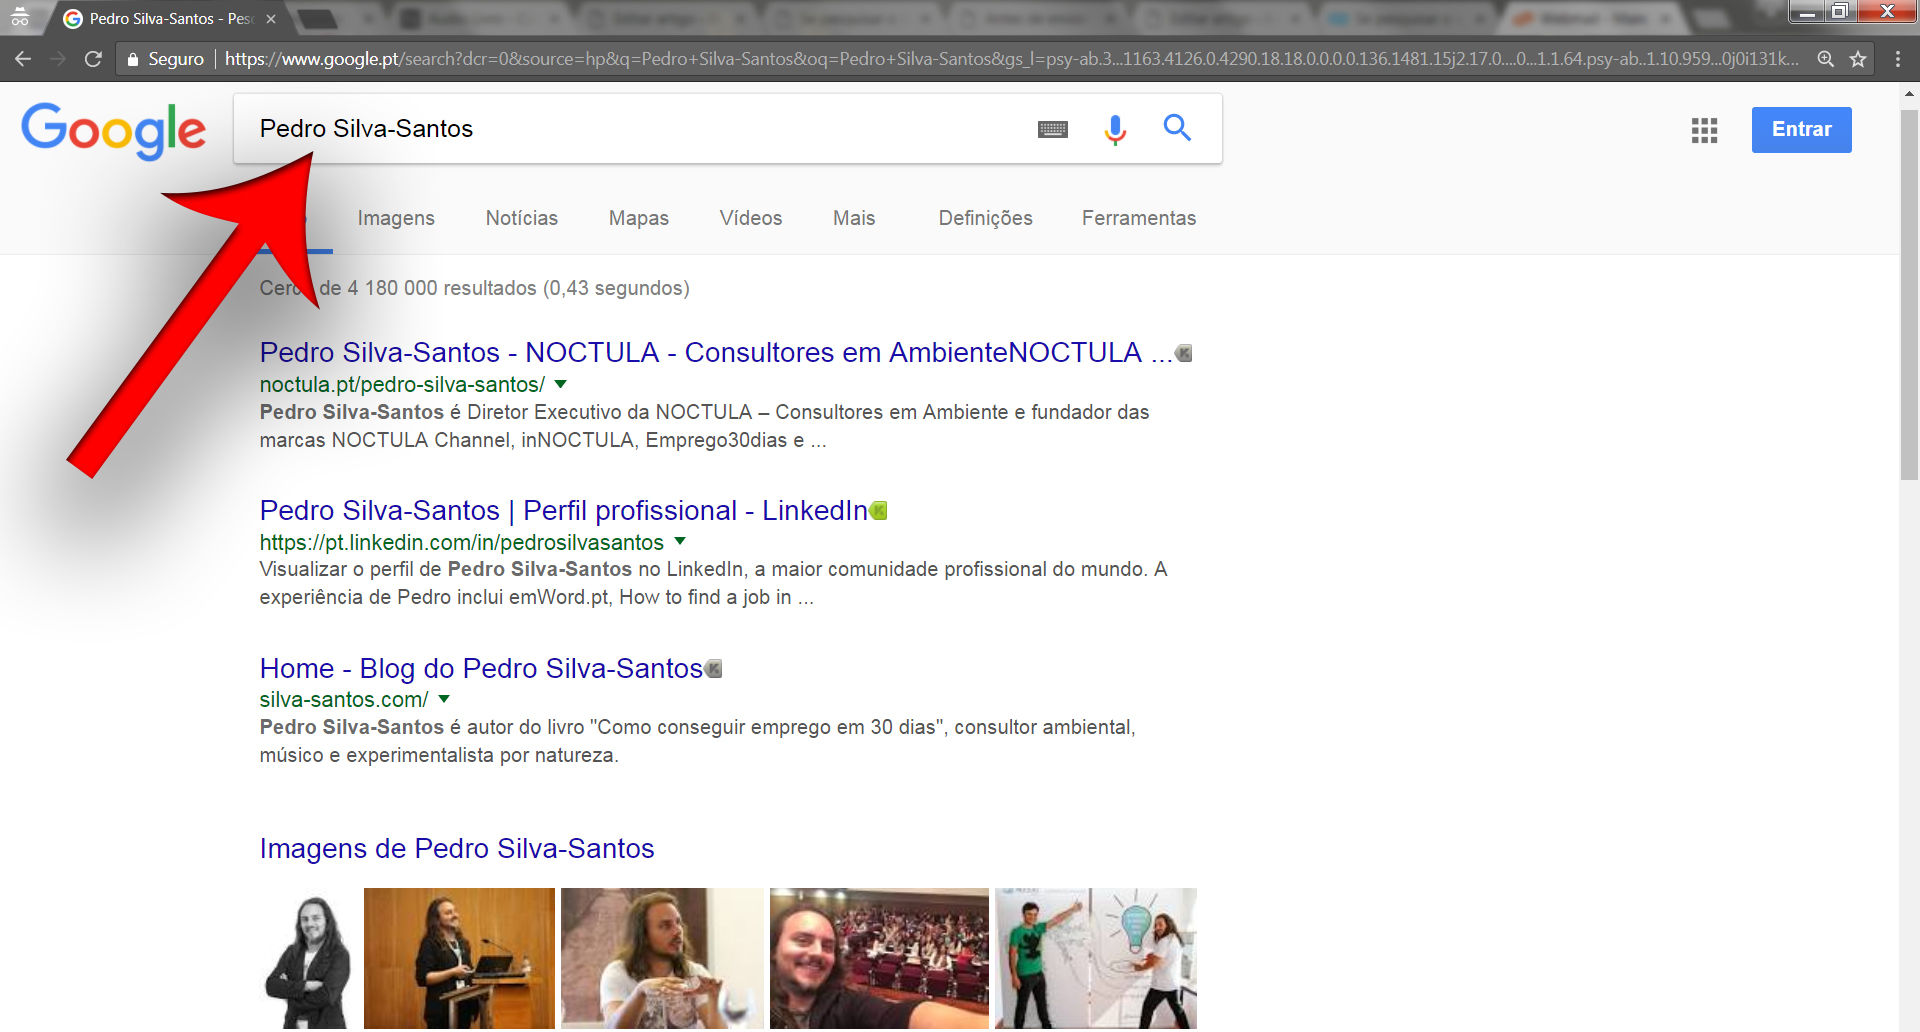This screenshot has width=1920, height=1032.
Task: Click the incognito icon in title bar
Action: click(x=20, y=17)
